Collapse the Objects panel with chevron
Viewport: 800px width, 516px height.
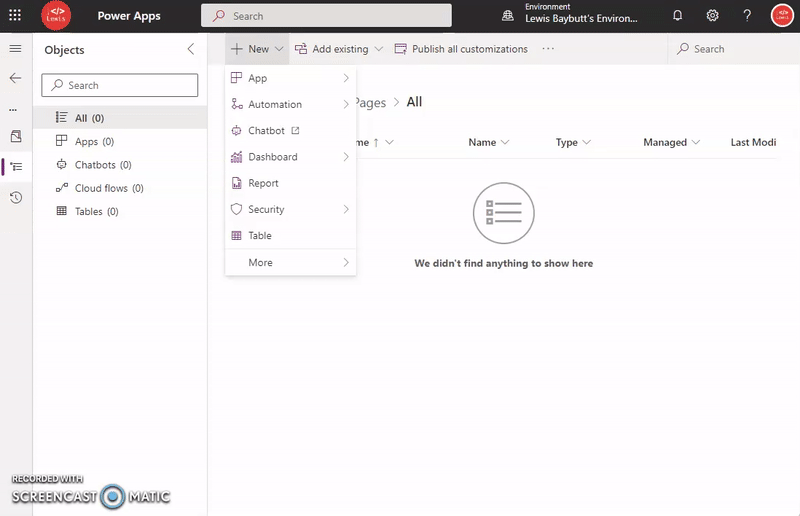click(191, 50)
